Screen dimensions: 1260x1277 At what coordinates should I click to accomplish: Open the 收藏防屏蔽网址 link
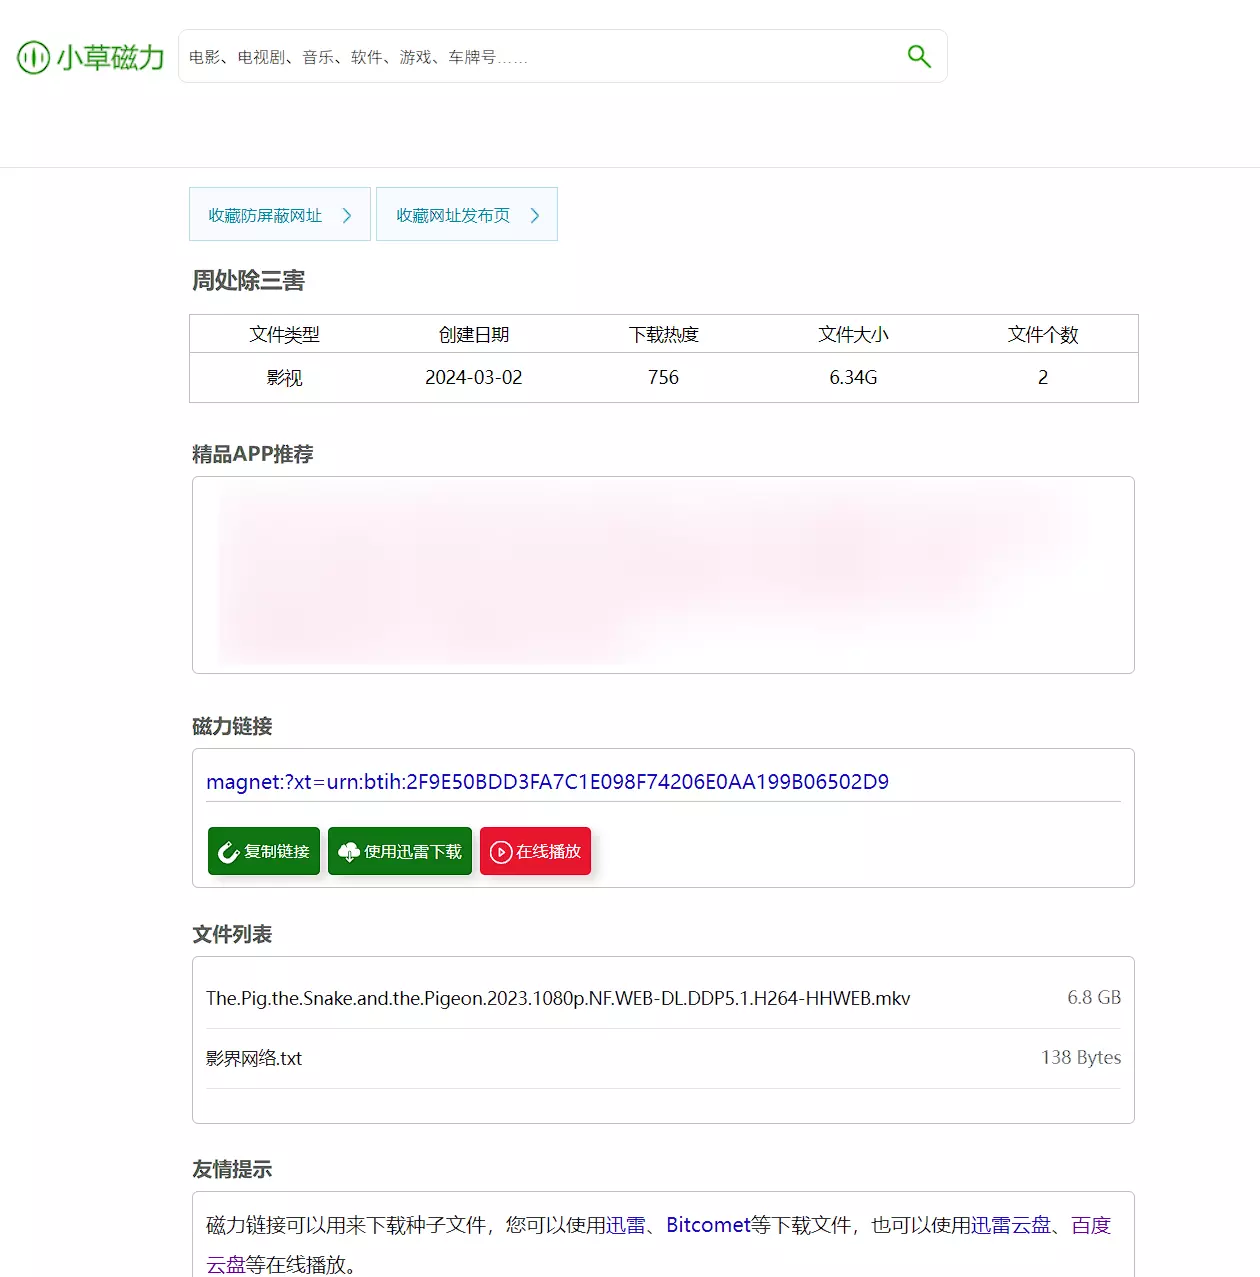[x=265, y=215]
